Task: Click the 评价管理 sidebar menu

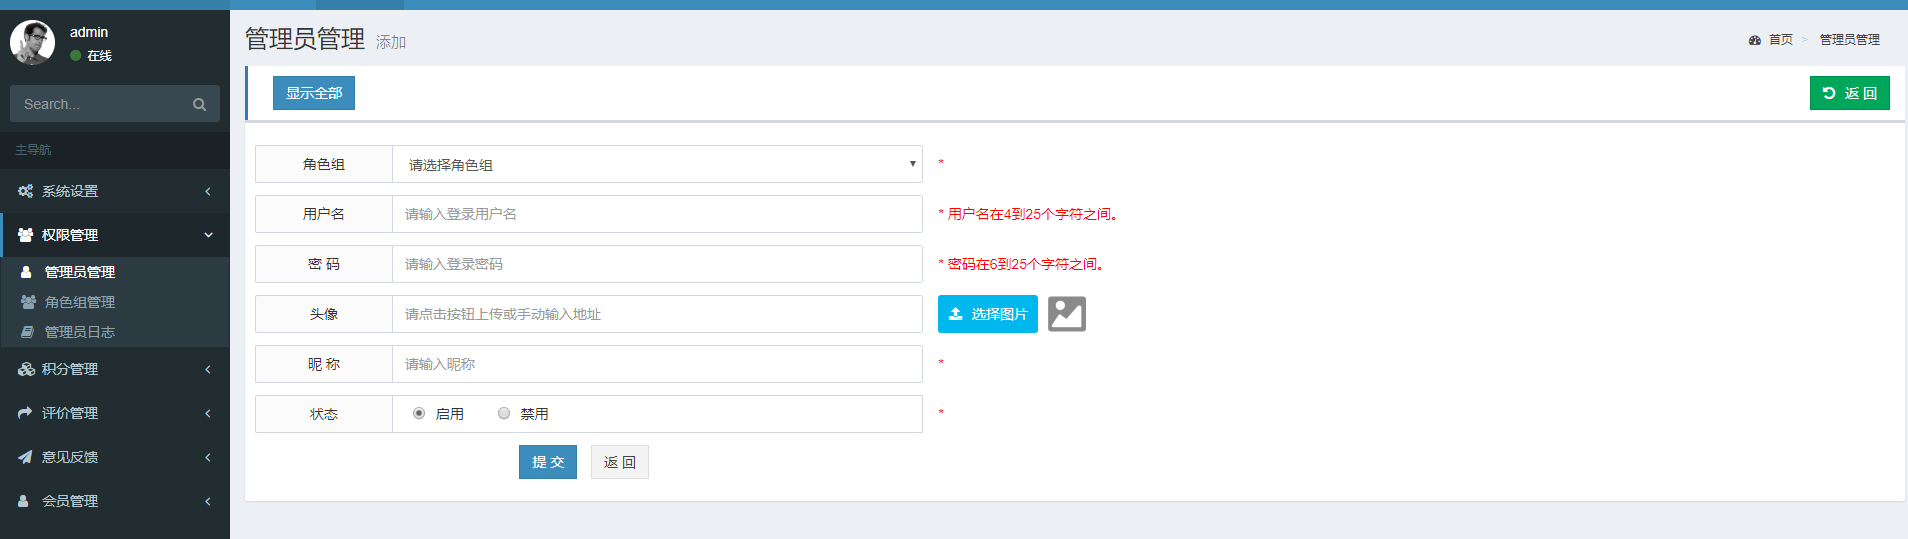Action: click(x=115, y=413)
